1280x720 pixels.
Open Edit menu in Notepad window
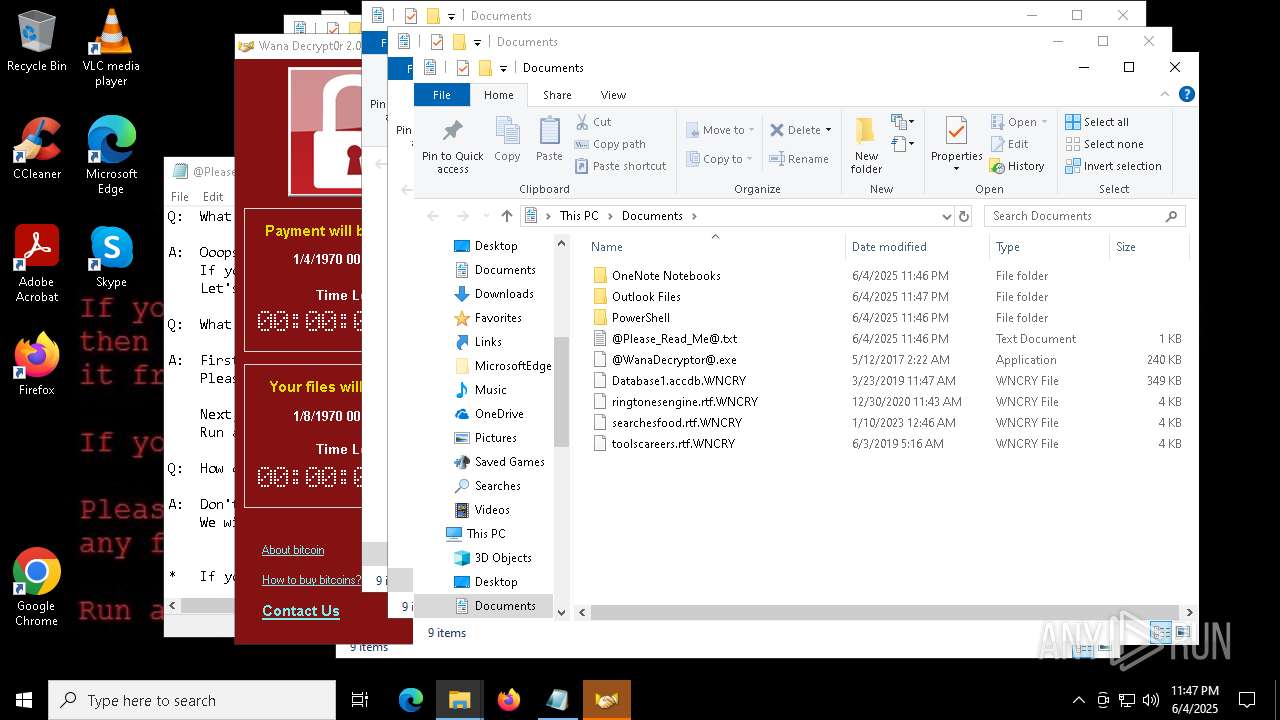213,197
